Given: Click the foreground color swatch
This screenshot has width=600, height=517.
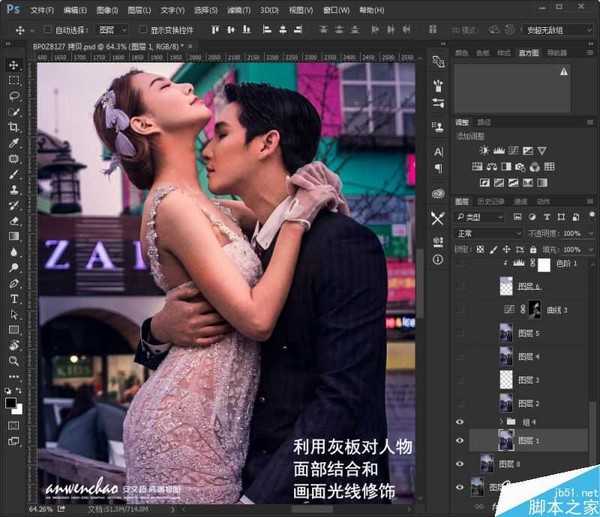Looking at the screenshot, I should point(11,402).
